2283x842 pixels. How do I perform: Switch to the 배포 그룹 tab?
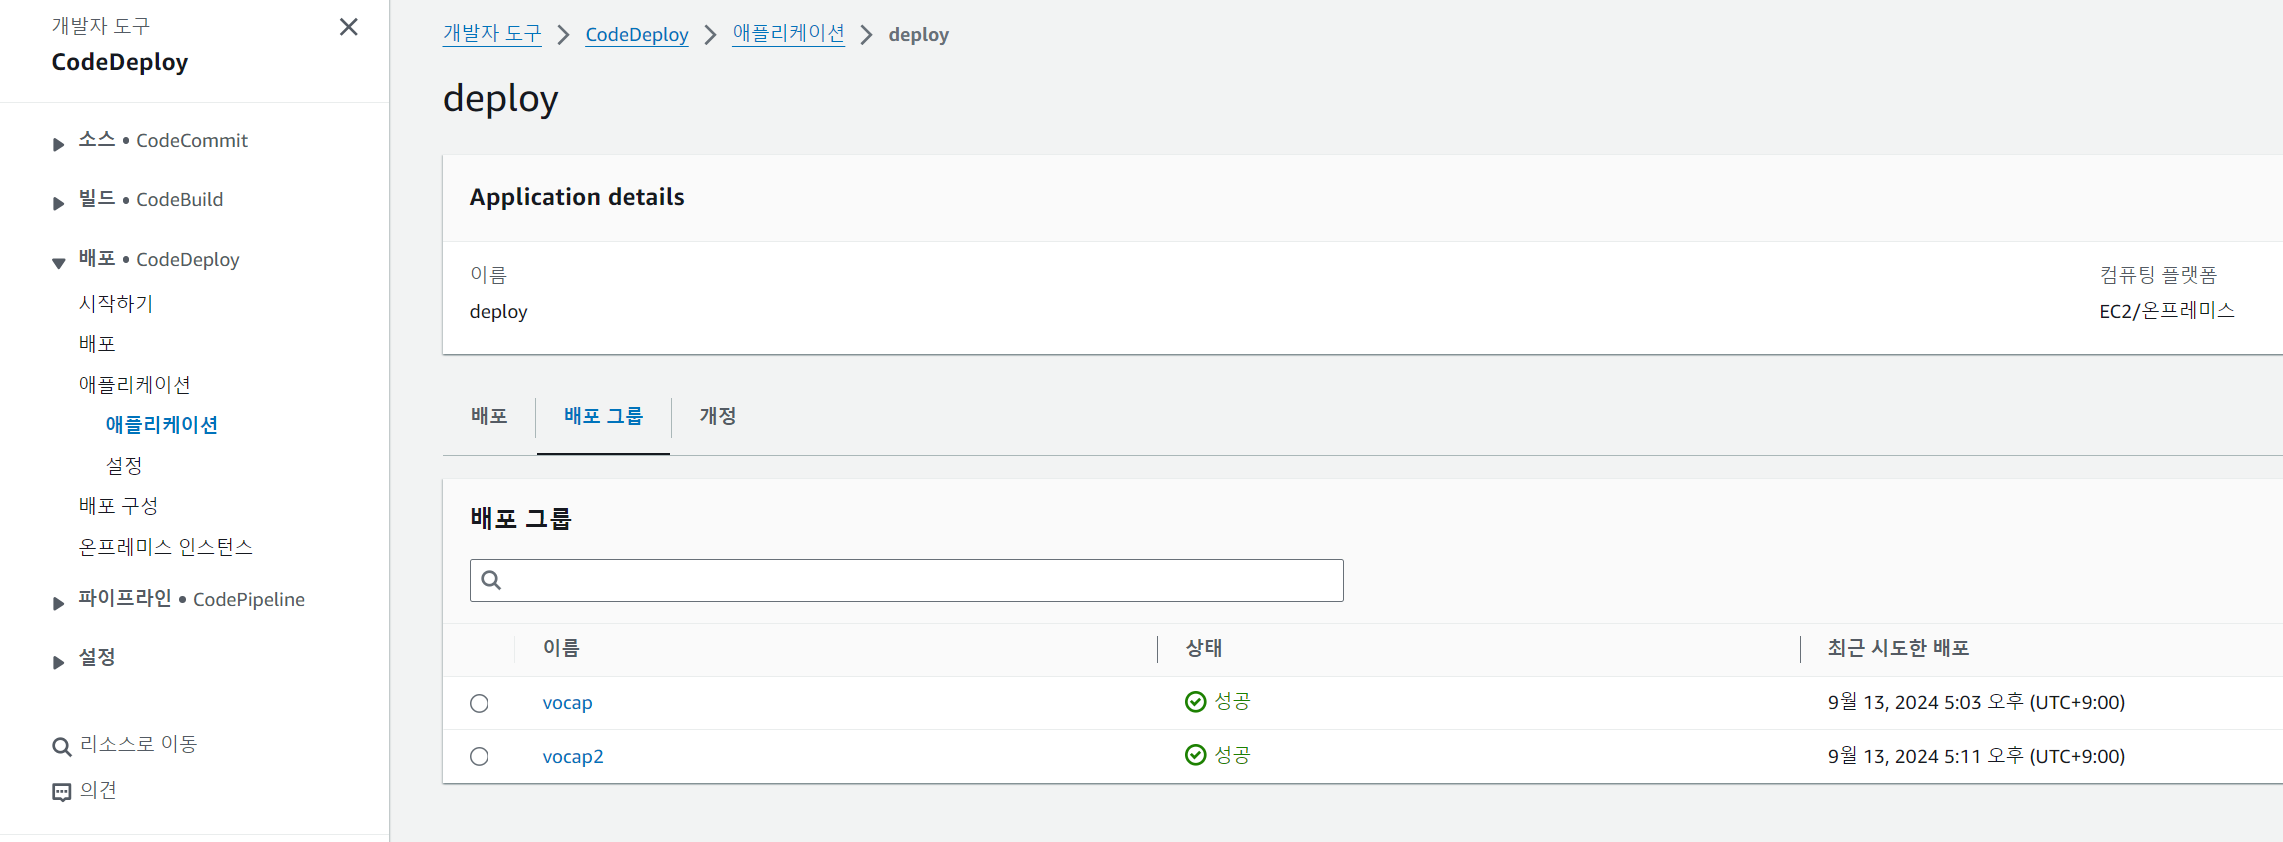coord(603,416)
